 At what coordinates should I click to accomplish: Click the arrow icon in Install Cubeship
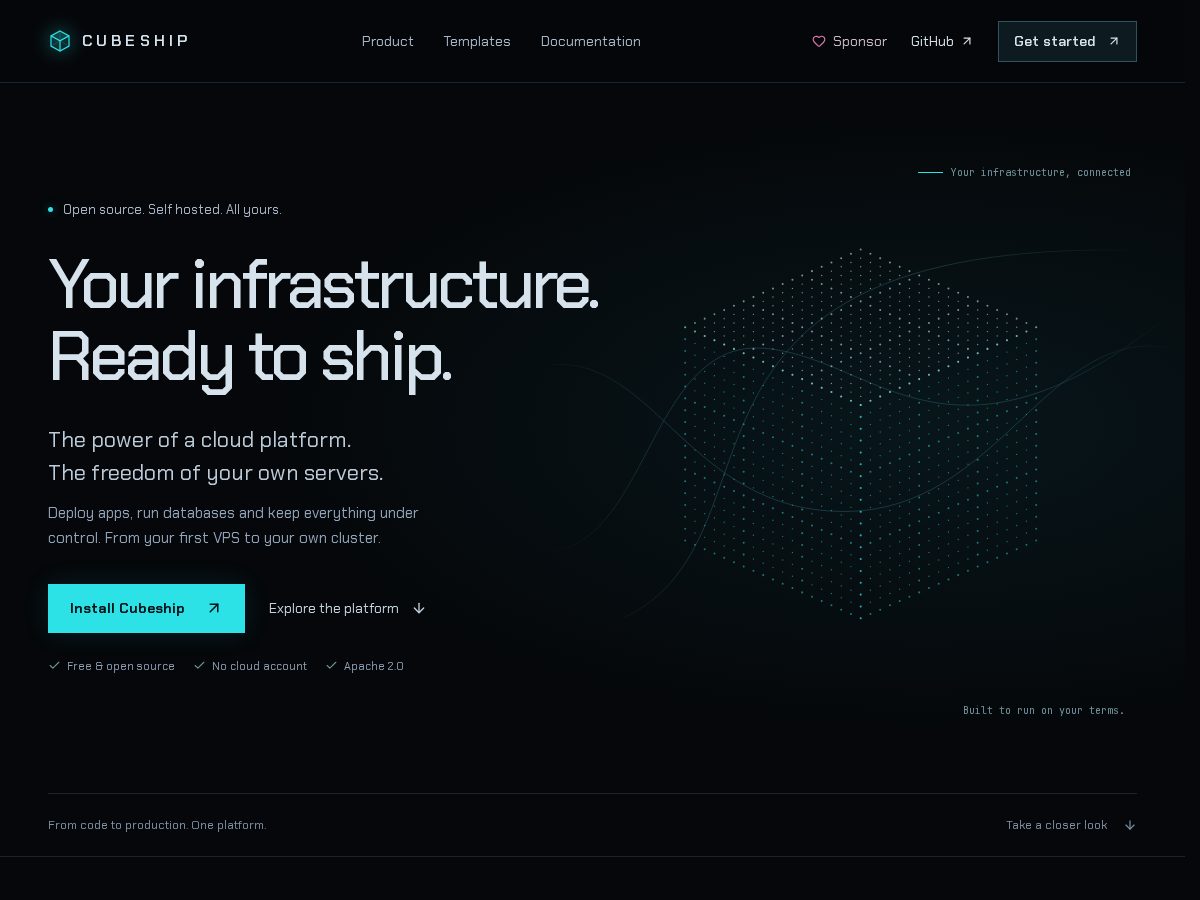pos(213,608)
